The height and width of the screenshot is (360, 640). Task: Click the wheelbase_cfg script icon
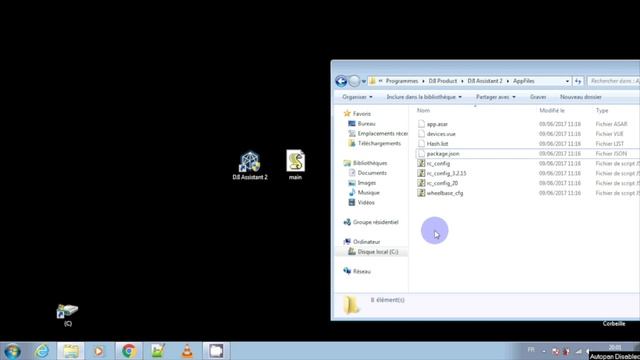[x=421, y=193]
